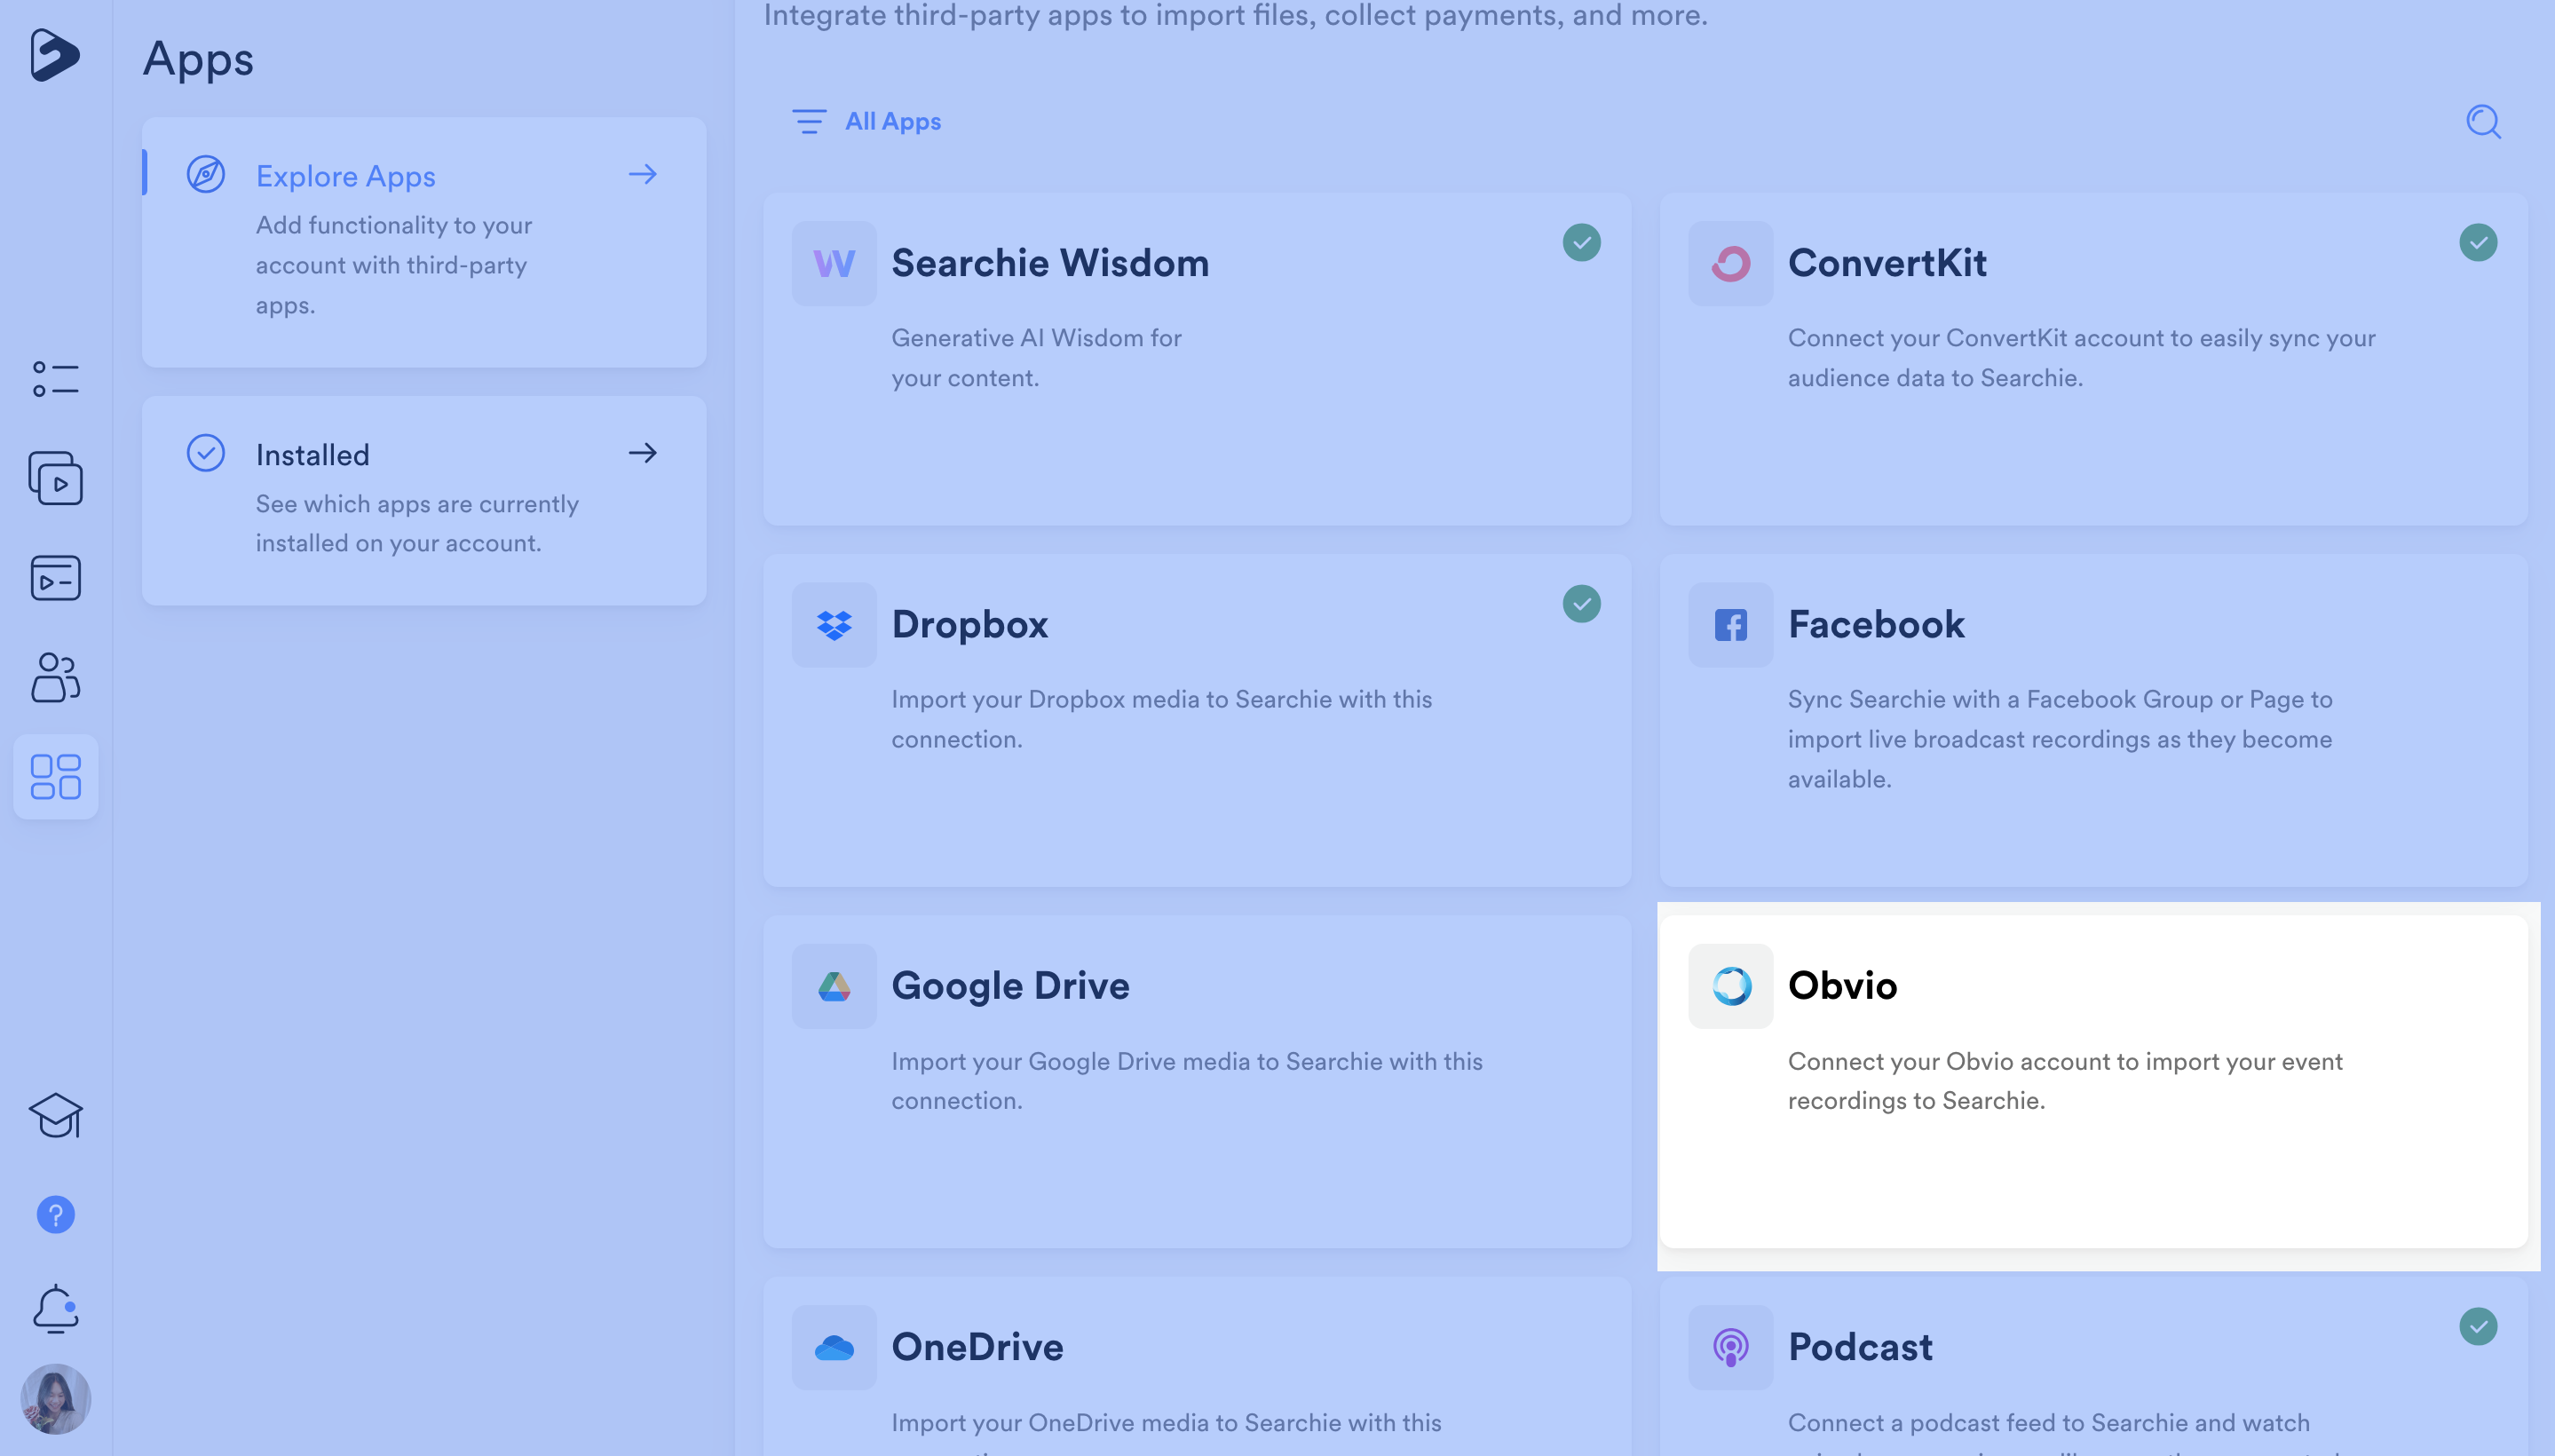
Task: Click ConvertKit installed checkmark badge
Action: (2477, 242)
